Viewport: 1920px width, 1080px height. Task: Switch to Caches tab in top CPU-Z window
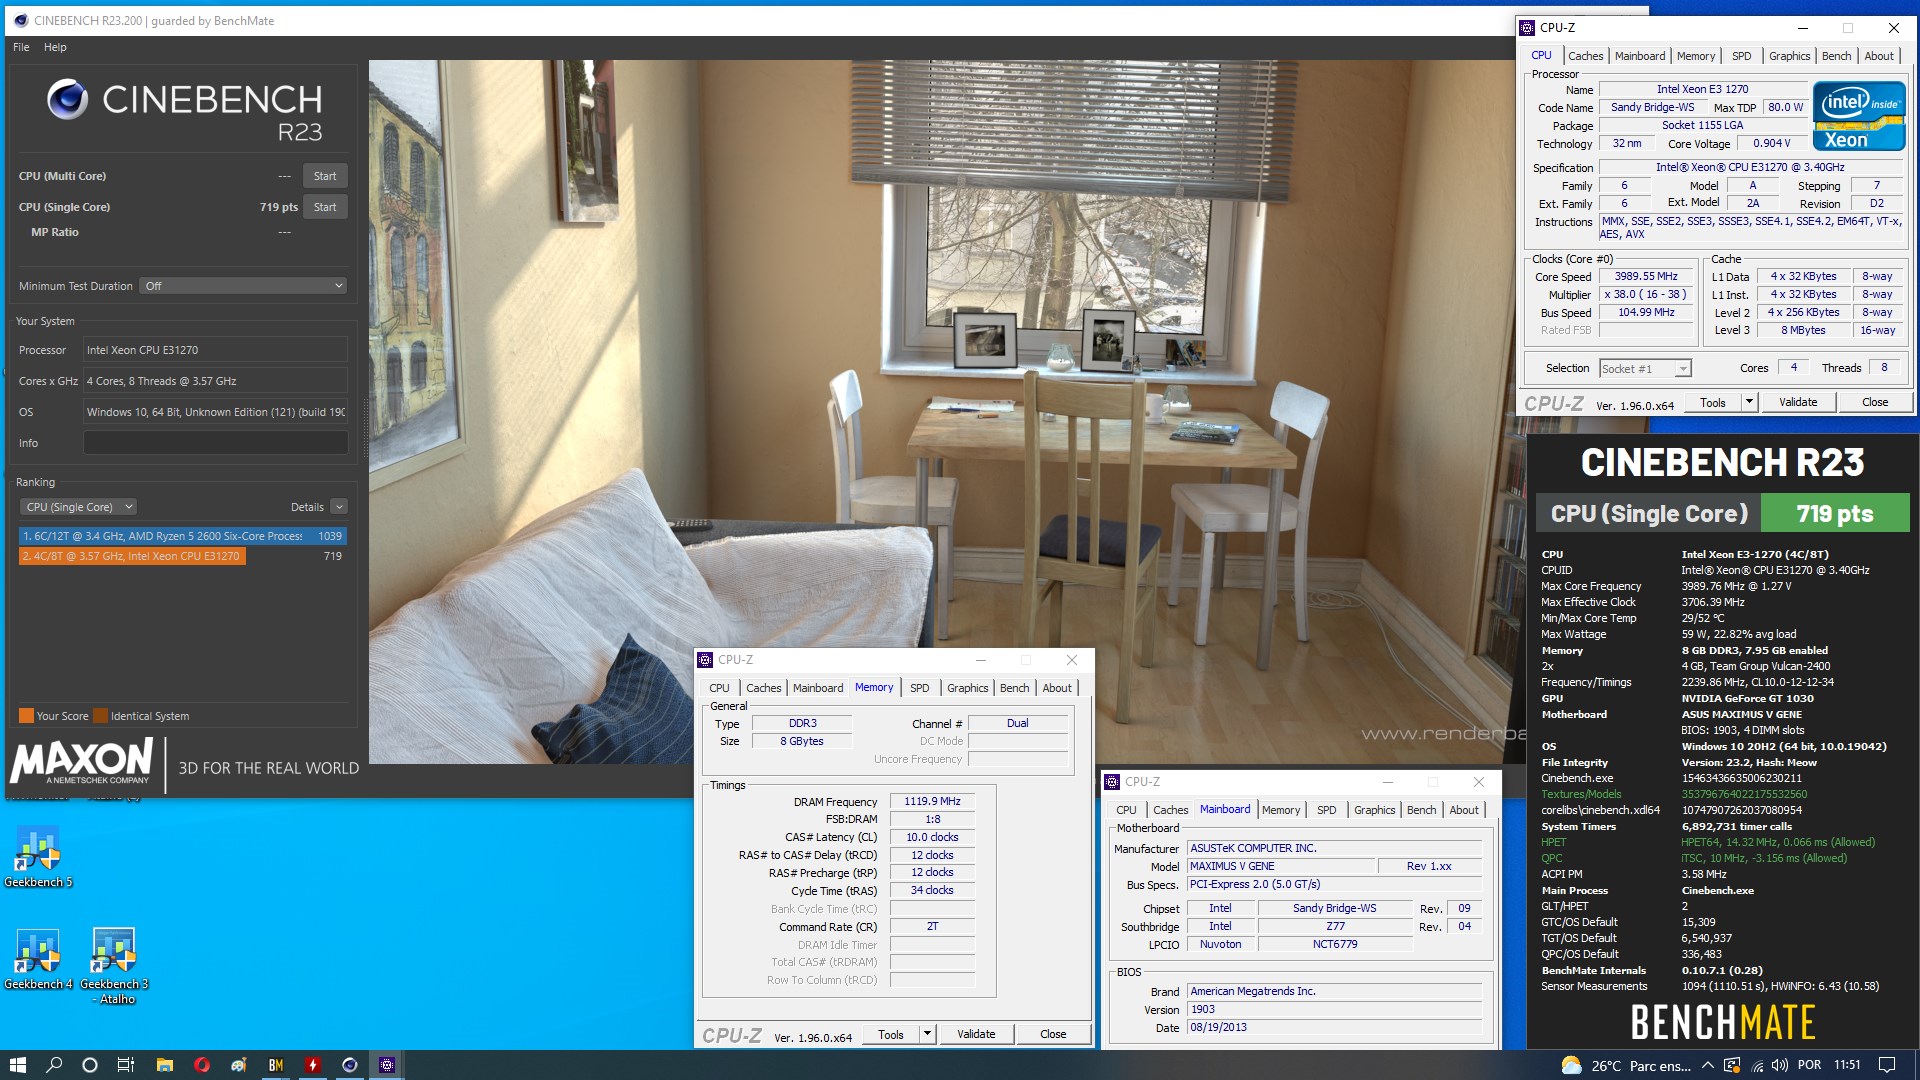point(1585,56)
